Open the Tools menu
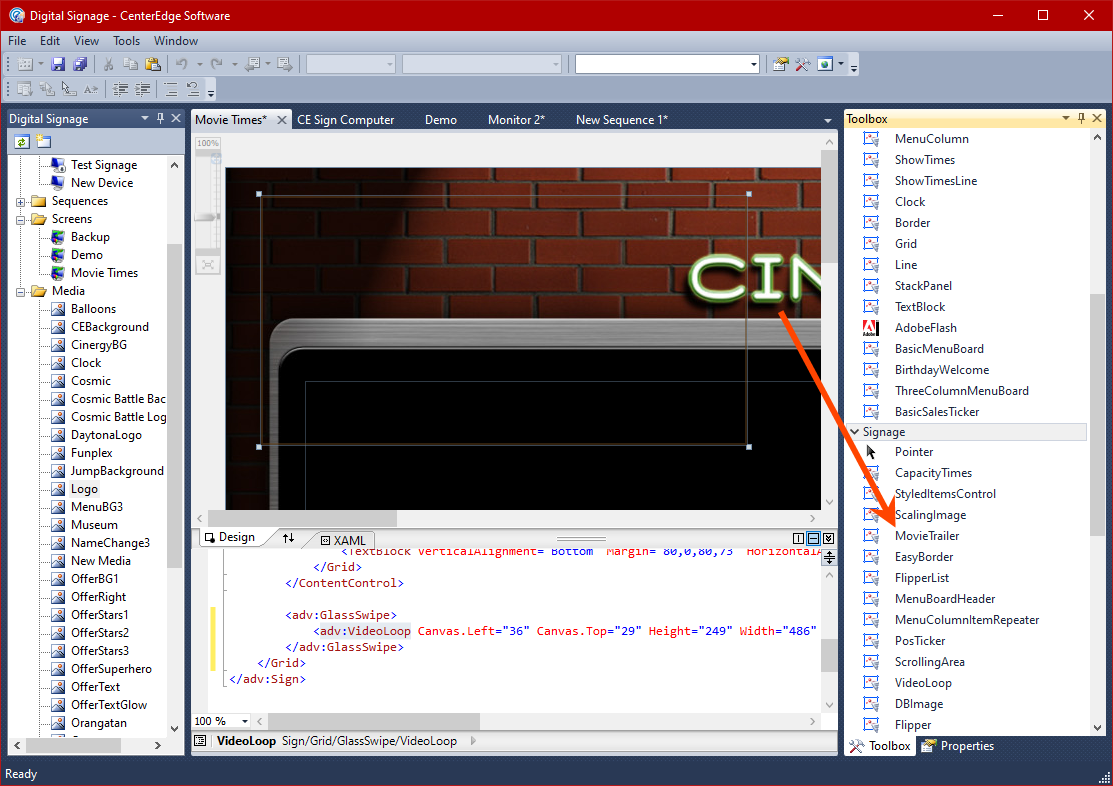 click(x=126, y=41)
